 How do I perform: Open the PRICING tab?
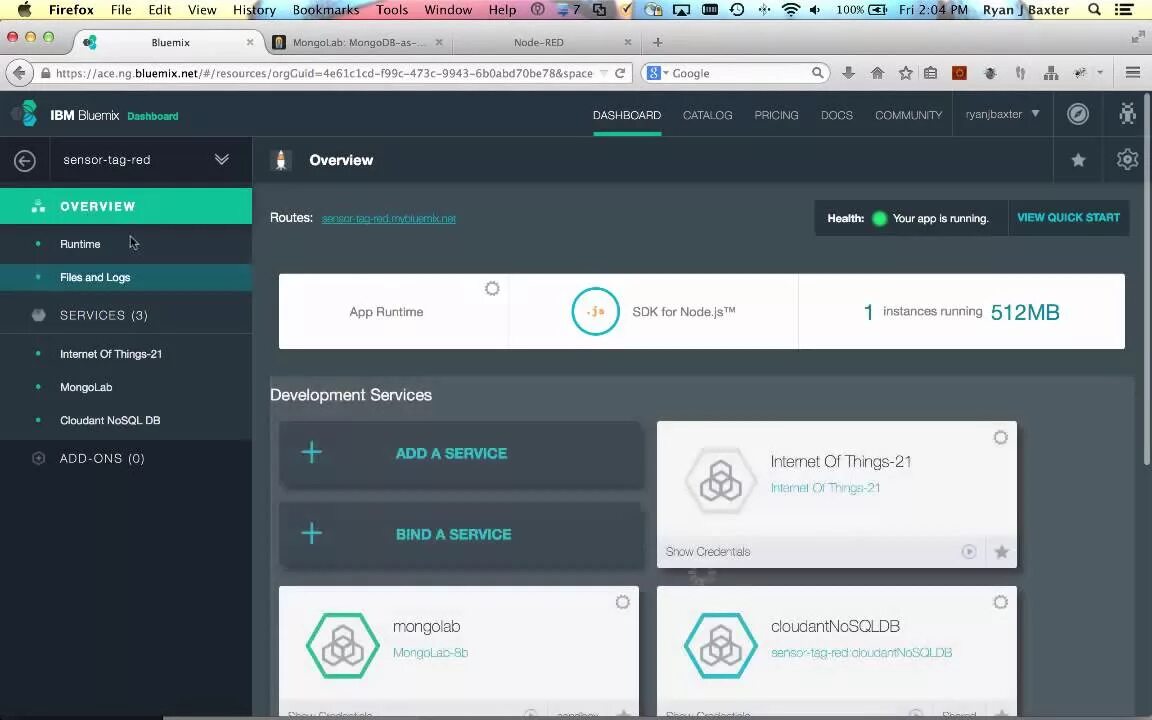[x=776, y=115]
